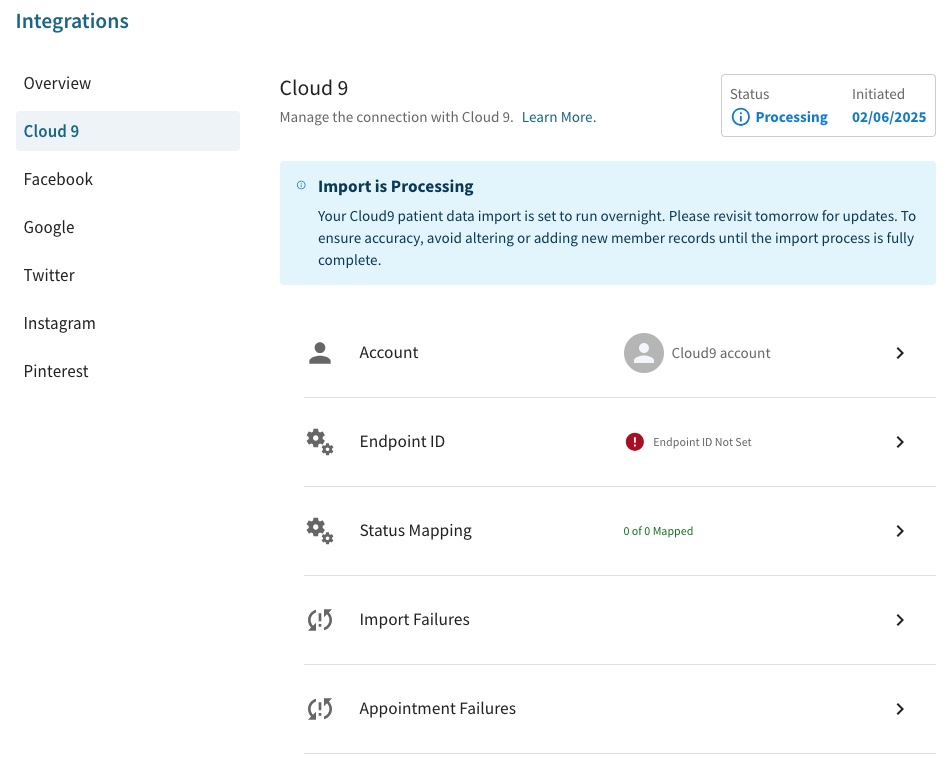The image size is (948, 774).
Task: Click the initiated date 02/06/2025
Action: (x=889, y=117)
